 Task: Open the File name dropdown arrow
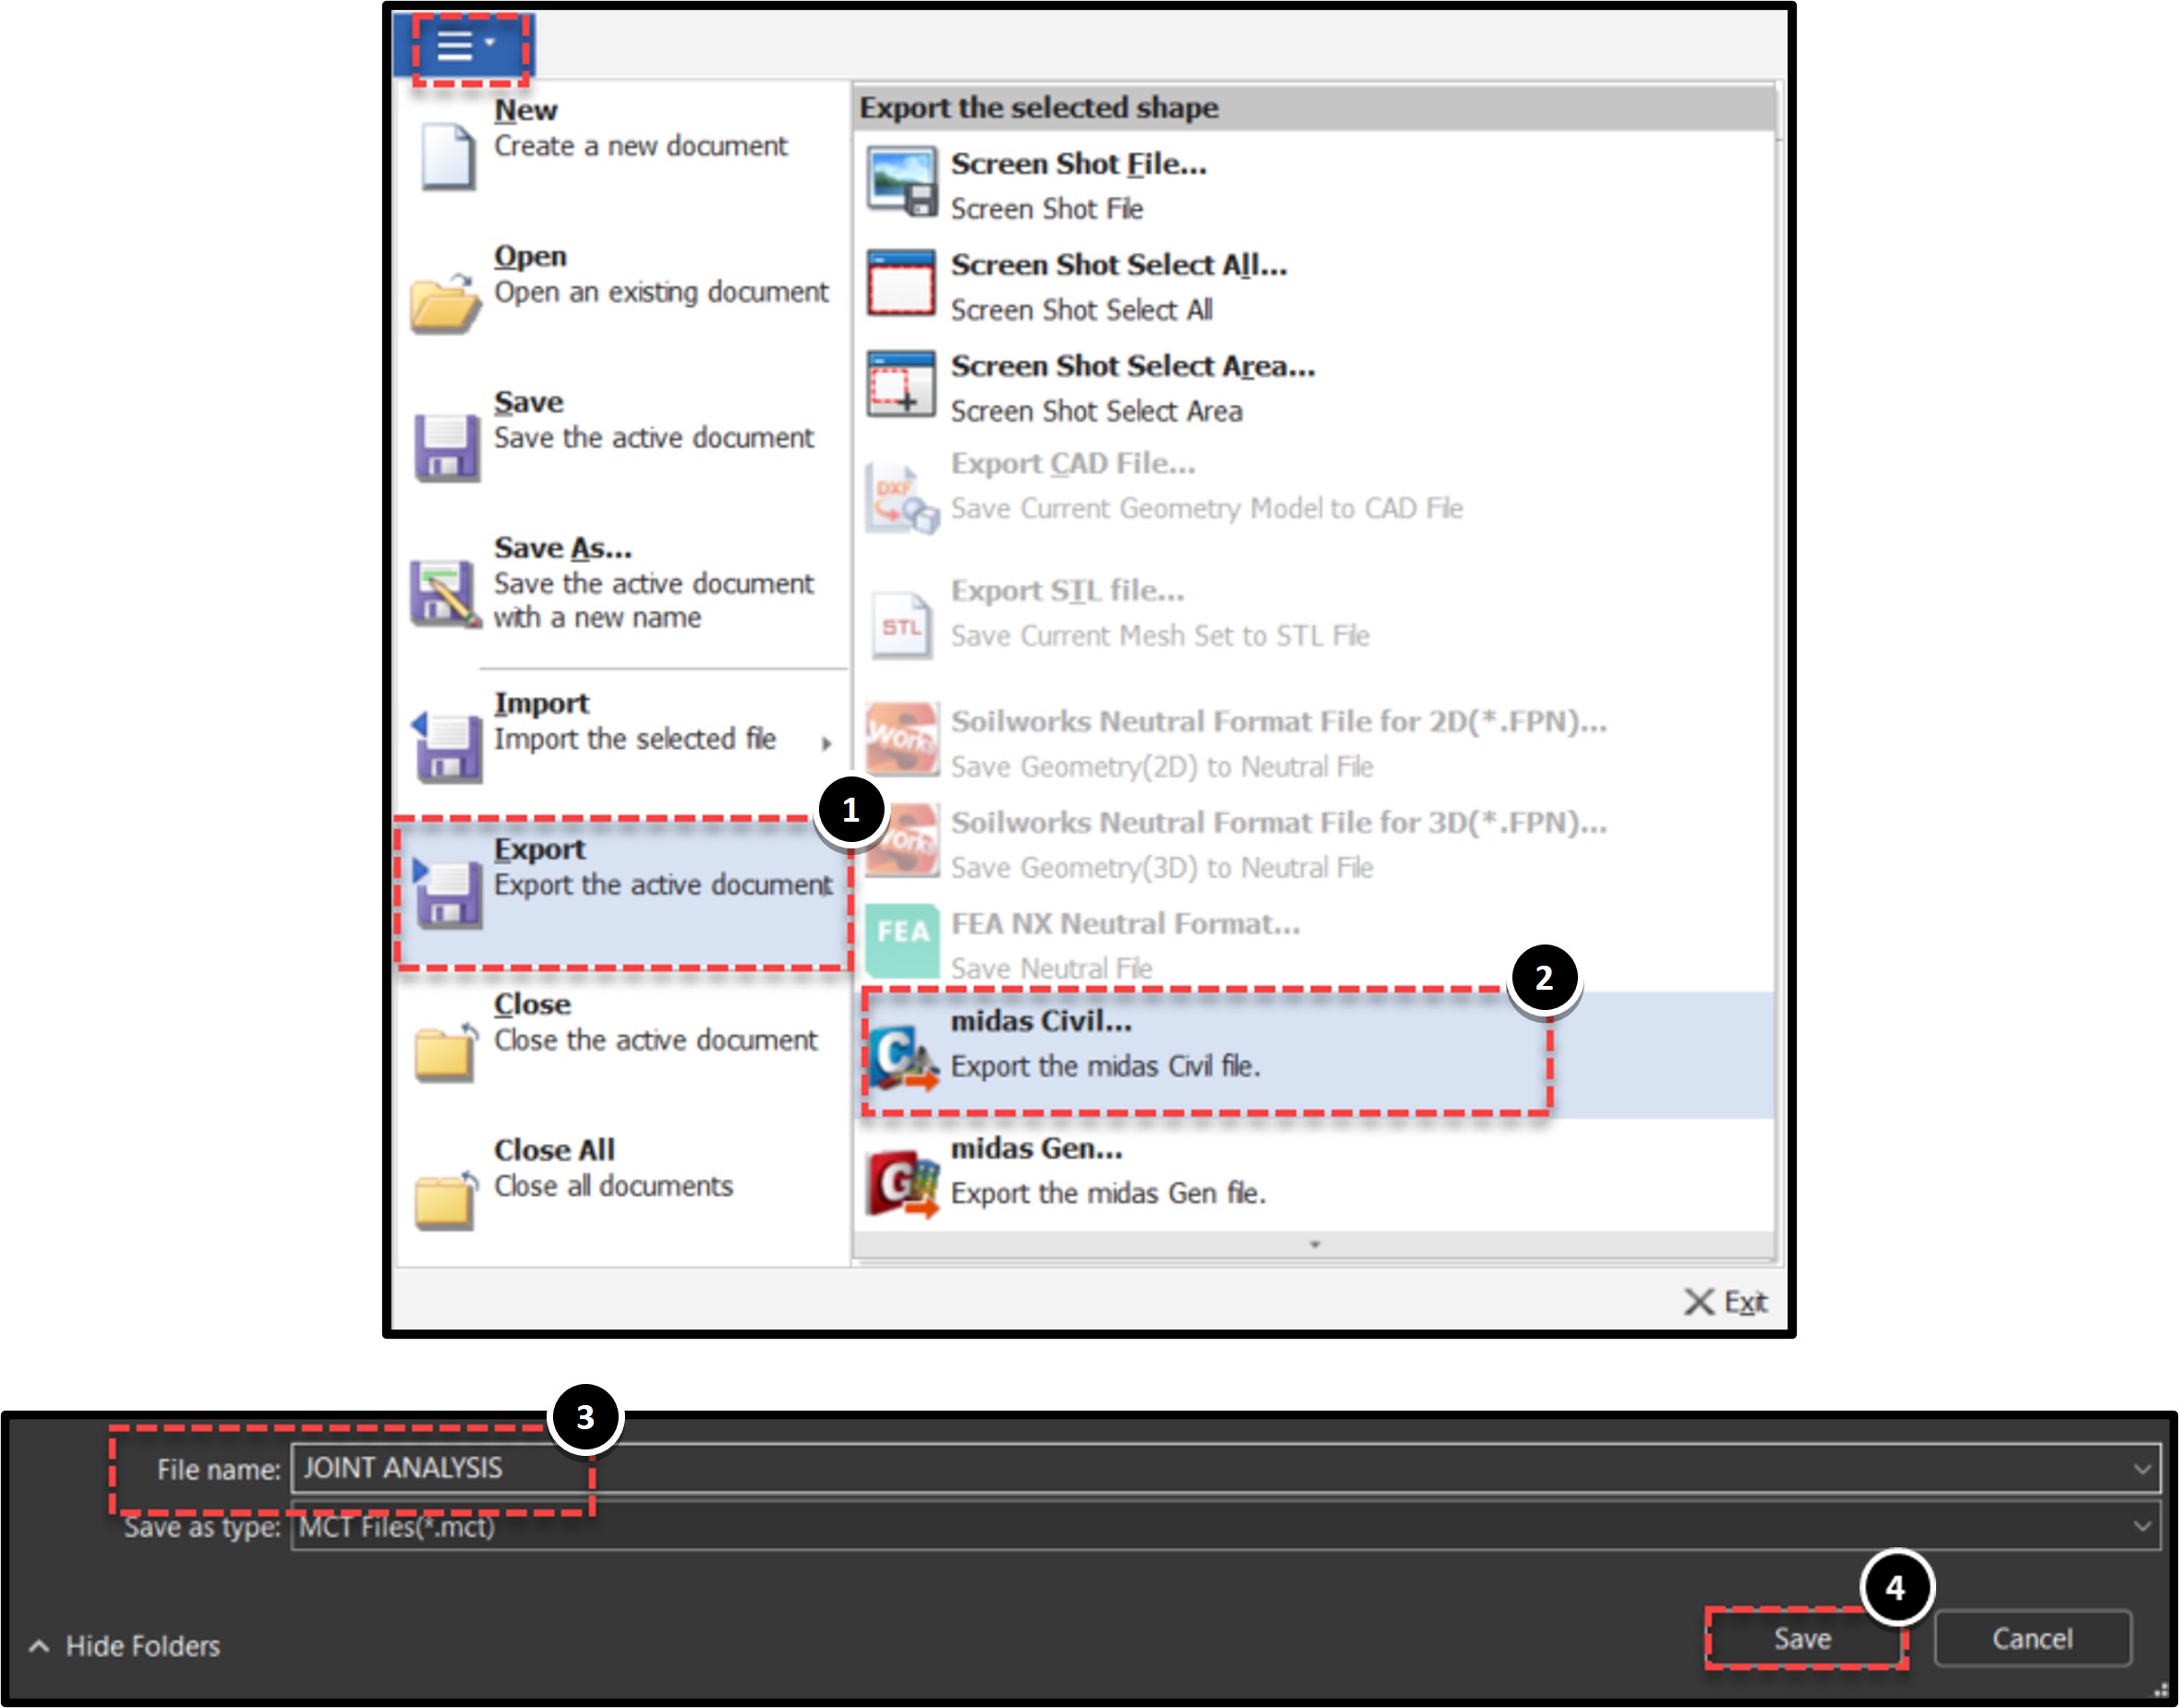[2142, 1469]
